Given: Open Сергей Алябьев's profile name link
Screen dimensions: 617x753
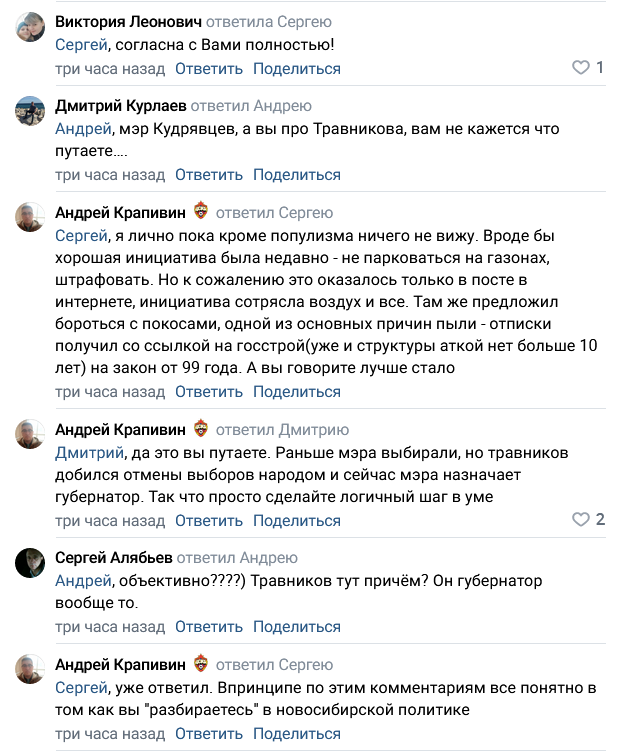Looking at the screenshot, I should pos(114,557).
